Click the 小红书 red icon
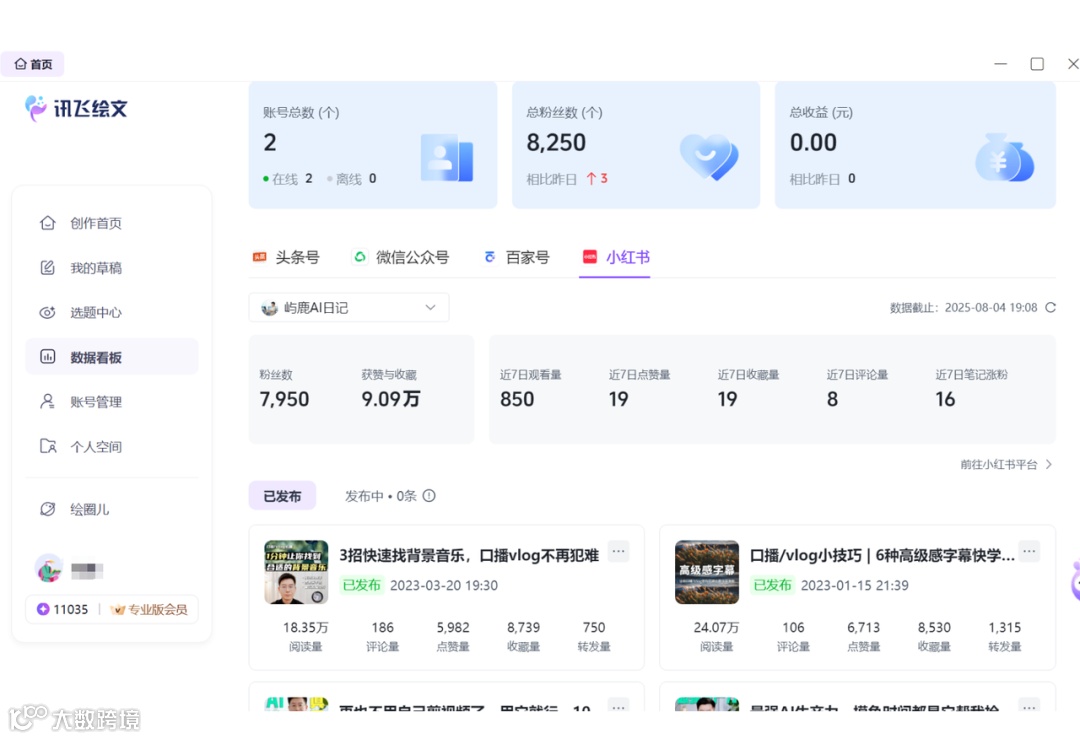1080x739 pixels. 590,257
